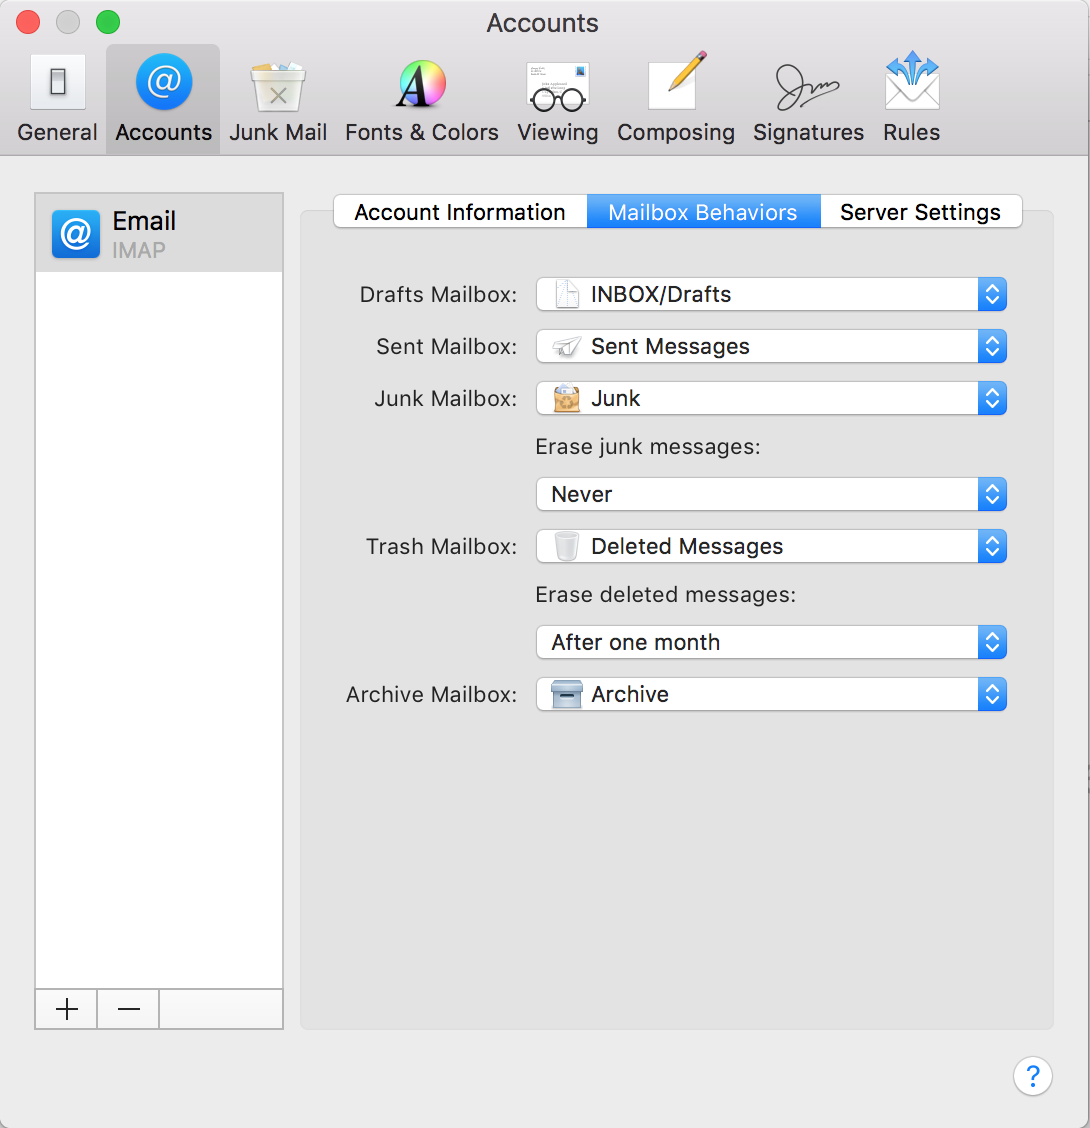Click the green zoom window button

pos(108,22)
